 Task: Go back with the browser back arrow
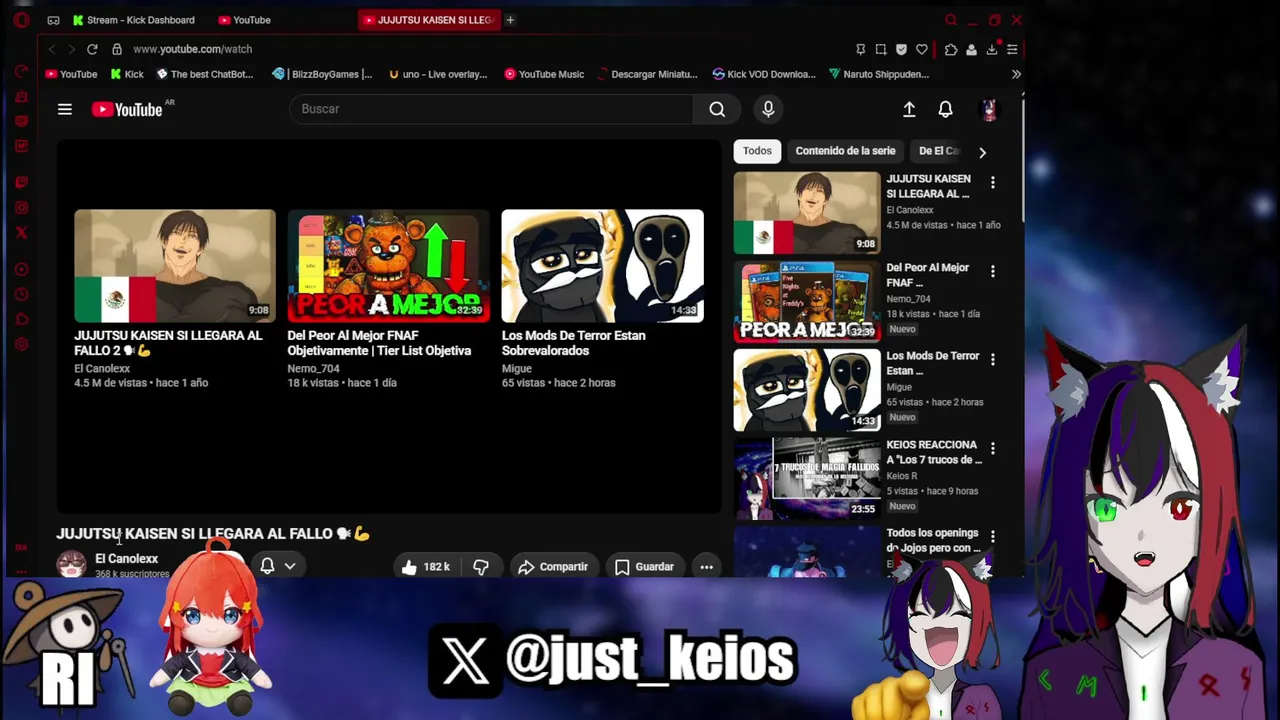pyautogui.click(x=52, y=49)
